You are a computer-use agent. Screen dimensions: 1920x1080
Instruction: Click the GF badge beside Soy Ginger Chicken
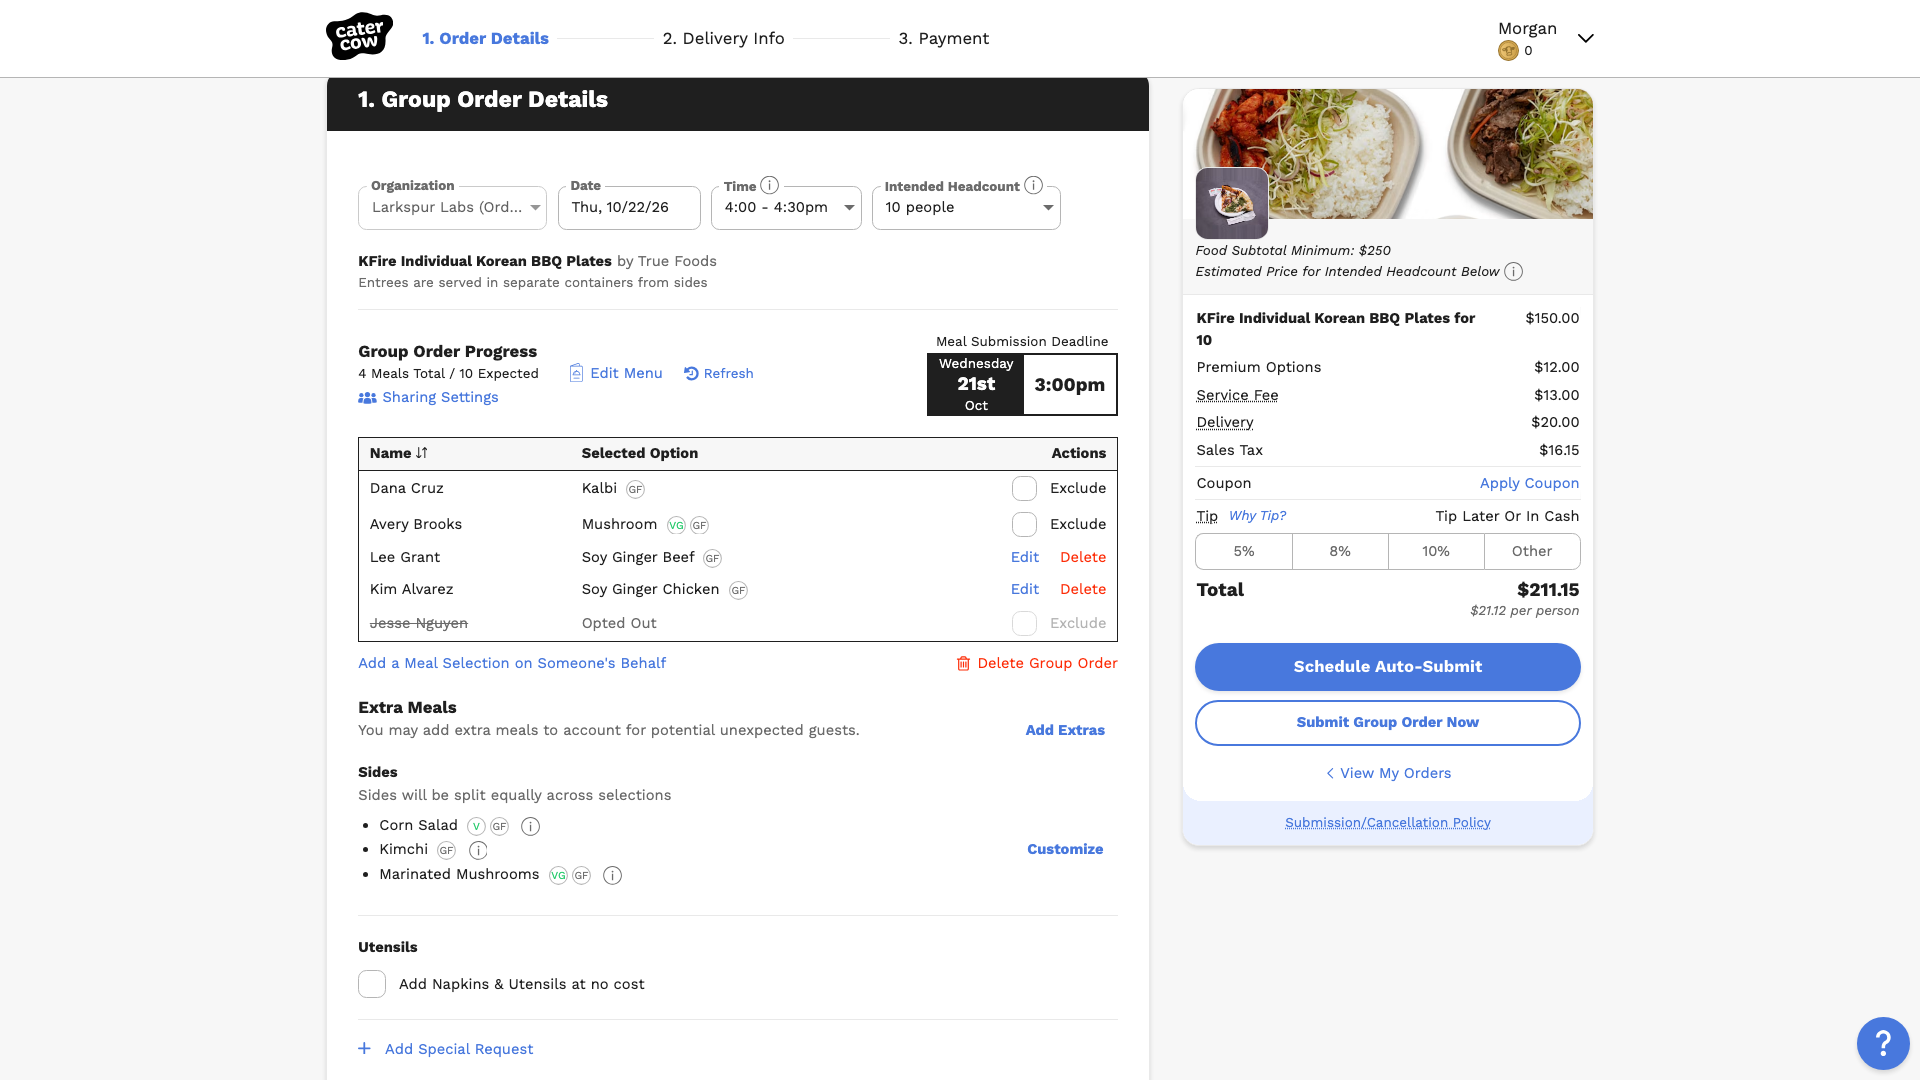point(738,590)
